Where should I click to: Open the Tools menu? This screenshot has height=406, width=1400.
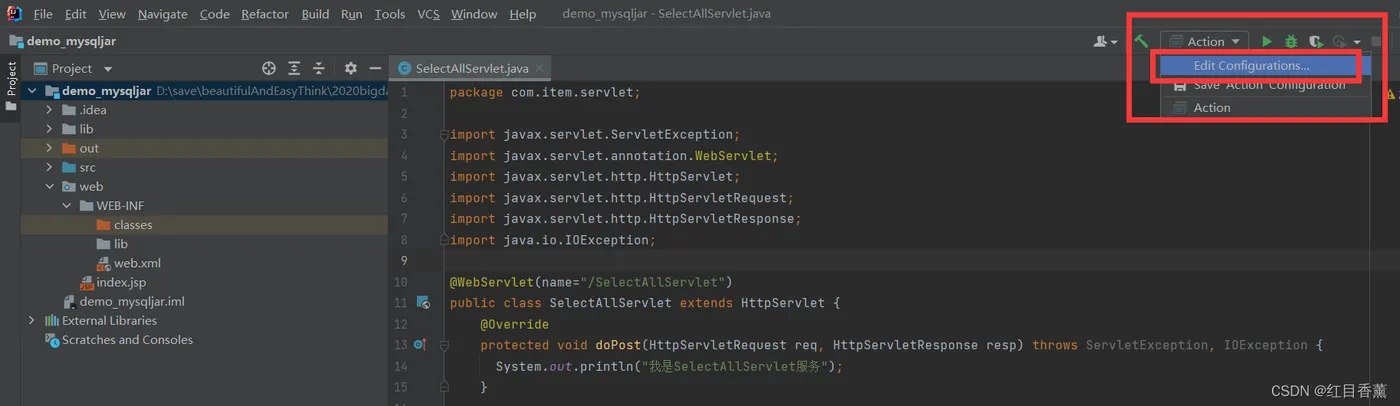pos(390,14)
